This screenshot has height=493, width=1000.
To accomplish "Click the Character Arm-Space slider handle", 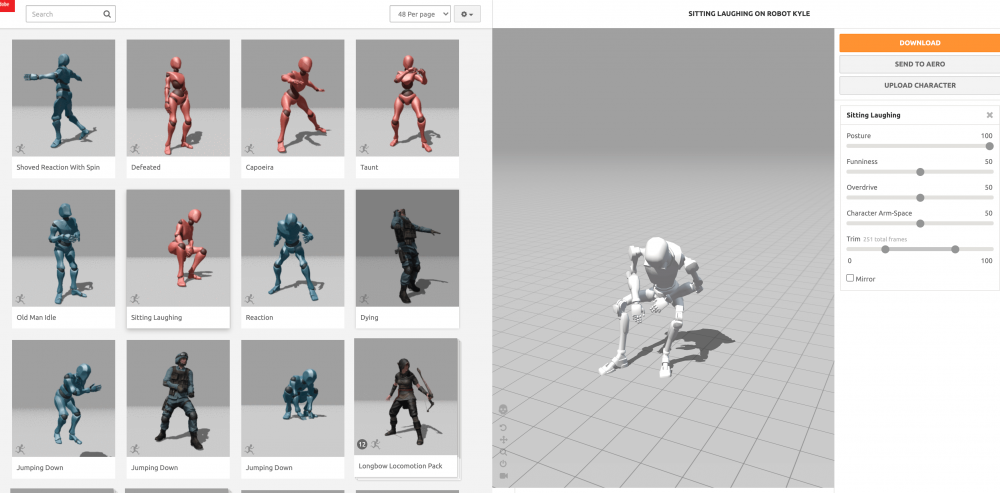I will click(x=920, y=224).
